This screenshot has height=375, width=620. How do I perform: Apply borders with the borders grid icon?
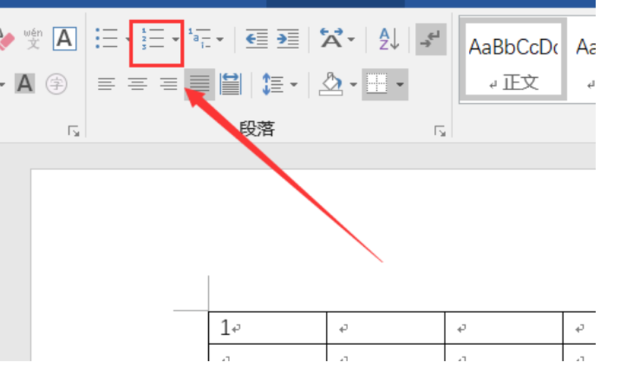click(377, 84)
